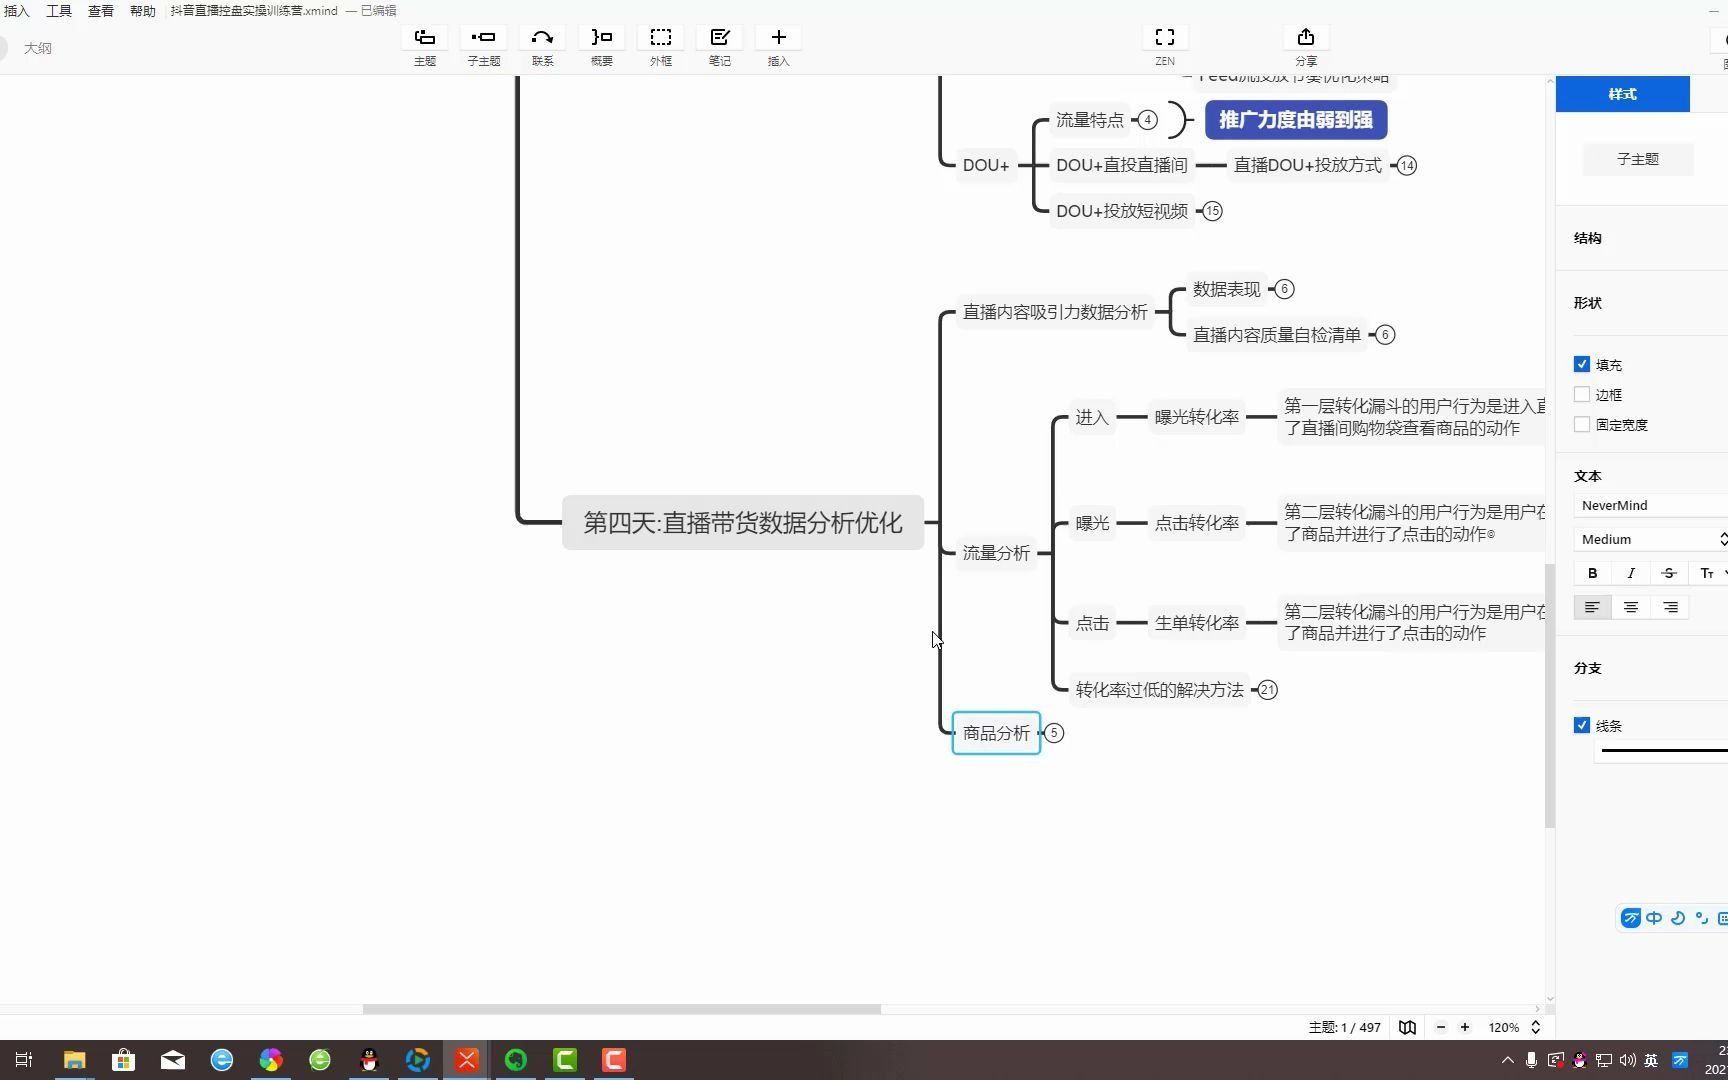Click the branch line style preview bar
Viewport: 1728px width, 1080px height.
tap(1663, 750)
